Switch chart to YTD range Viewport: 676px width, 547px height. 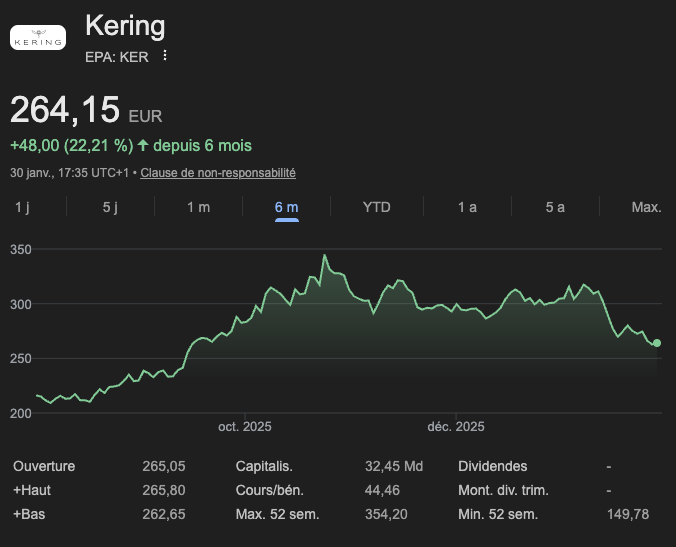tap(376, 207)
